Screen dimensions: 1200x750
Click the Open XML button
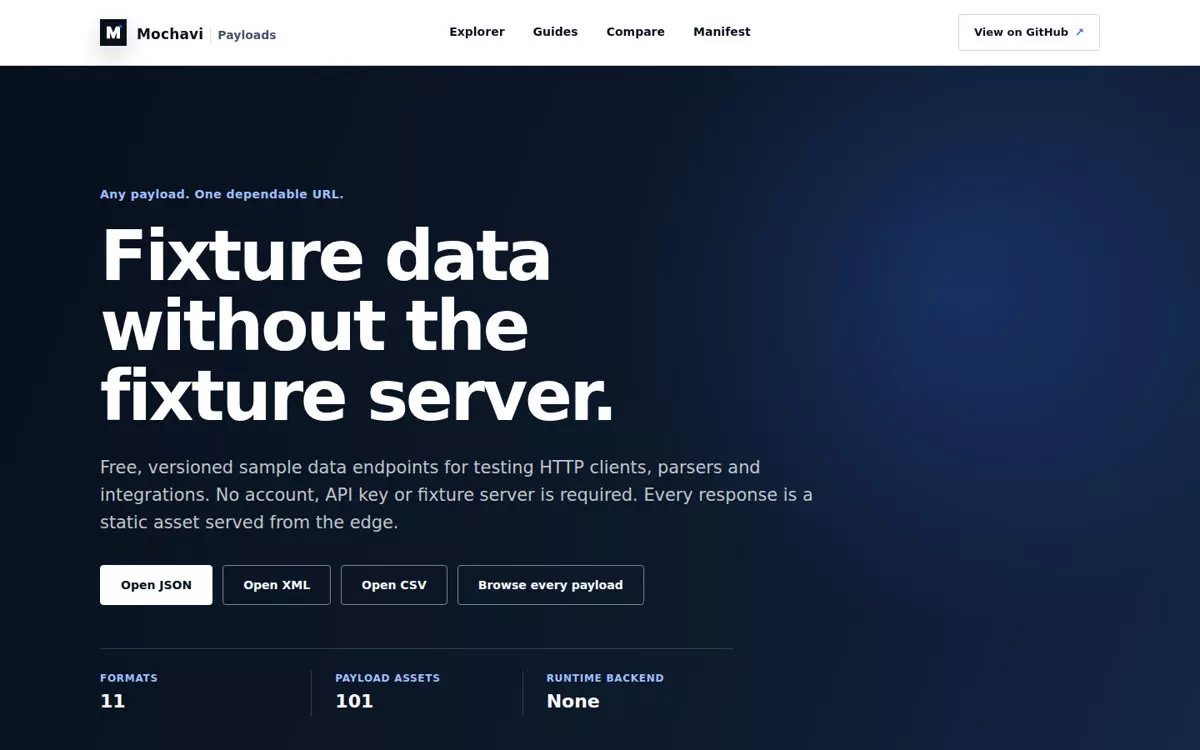tap(277, 585)
